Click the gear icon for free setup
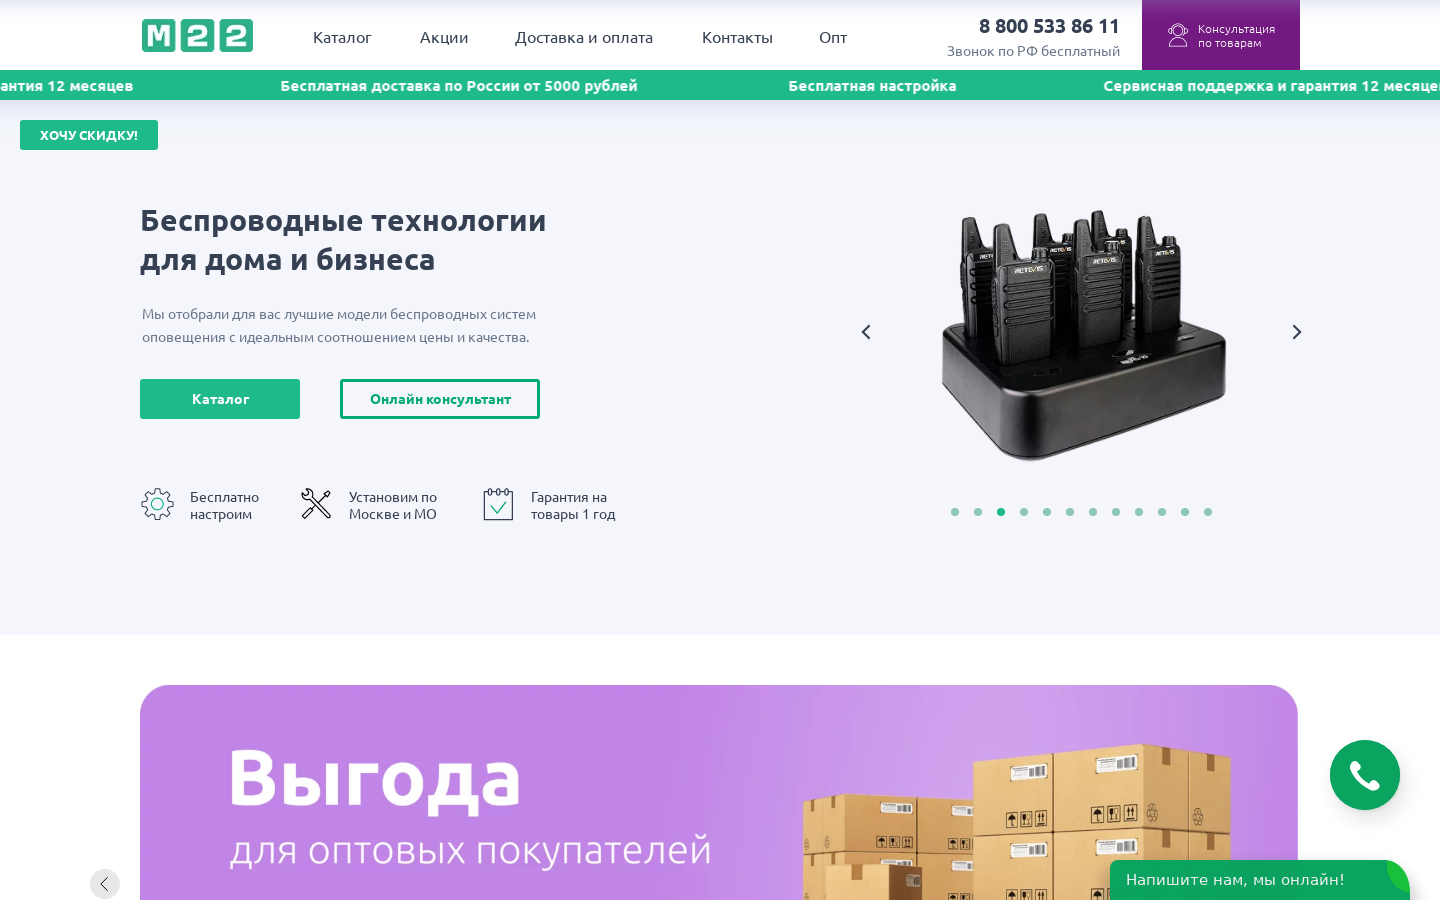The image size is (1440, 900). 157,504
